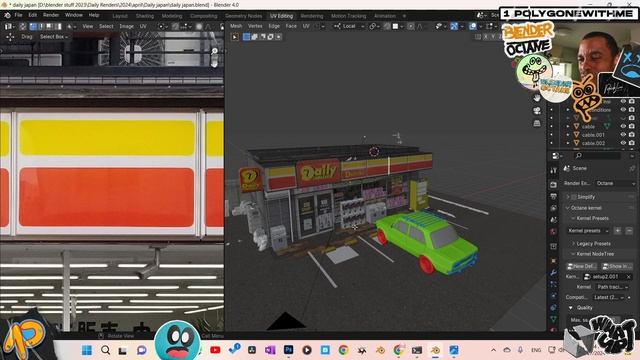Open the Window menu
Image resolution: width=640 pixels, height=360 pixels.
(74, 15)
